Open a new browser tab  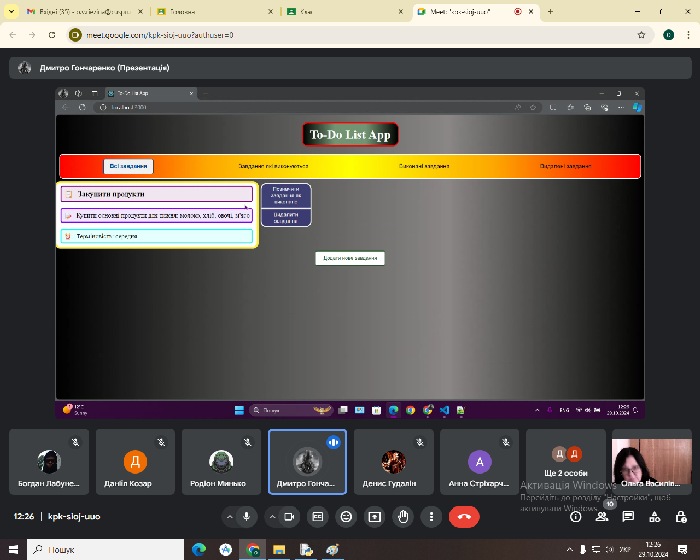(x=549, y=11)
